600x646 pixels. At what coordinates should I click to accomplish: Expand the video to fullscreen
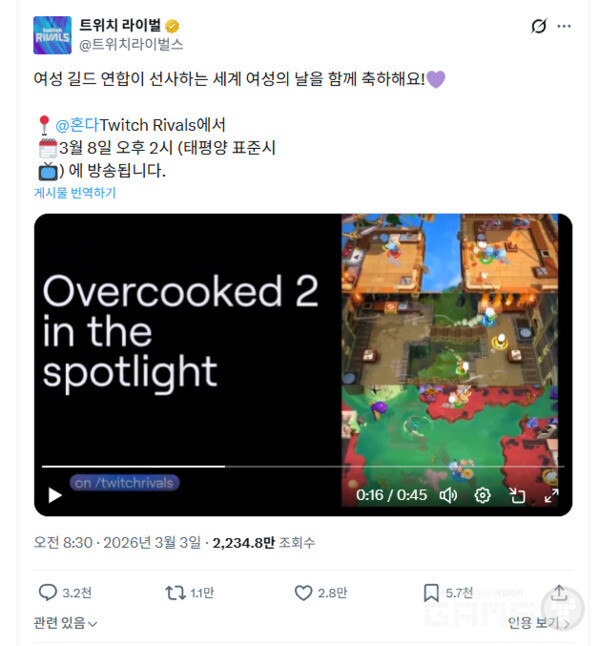click(x=551, y=495)
